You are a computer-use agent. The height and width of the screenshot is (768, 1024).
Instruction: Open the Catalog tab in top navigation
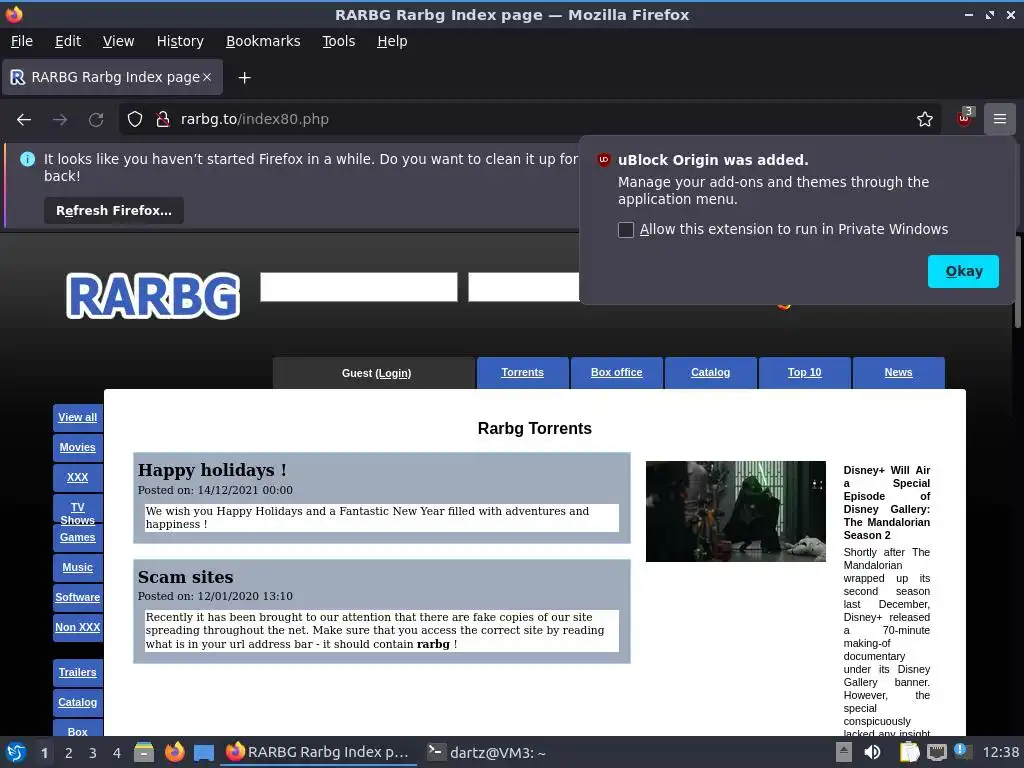click(x=711, y=372)
